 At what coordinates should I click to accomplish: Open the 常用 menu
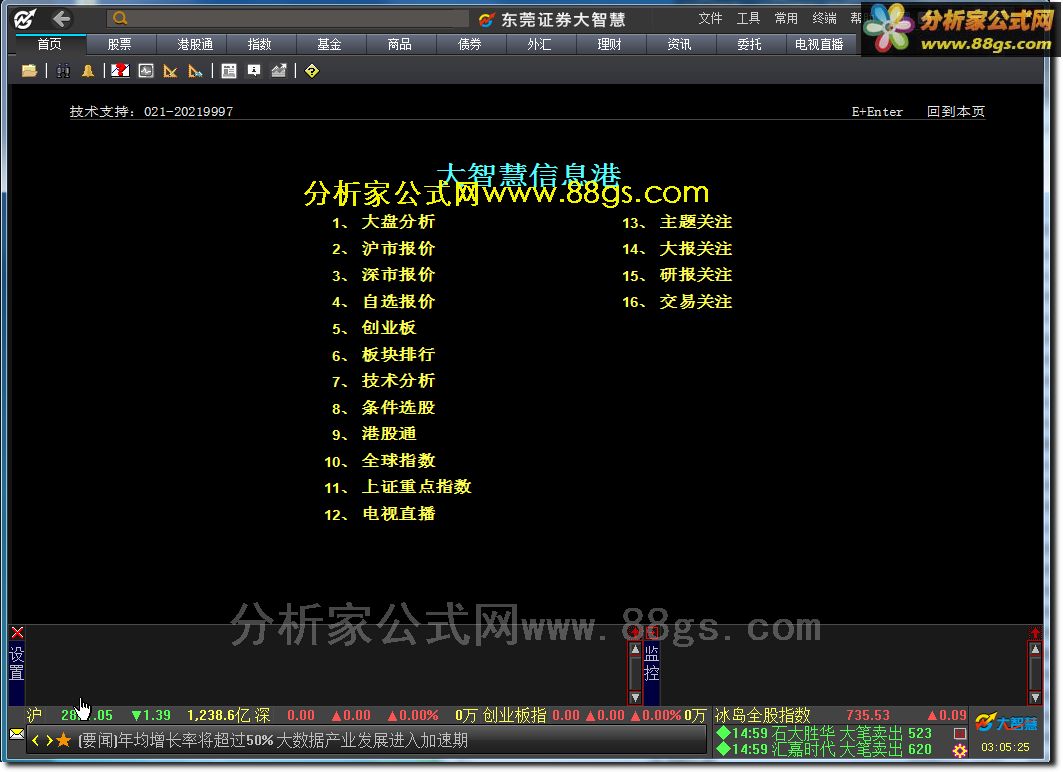click(x=786, y=18)
